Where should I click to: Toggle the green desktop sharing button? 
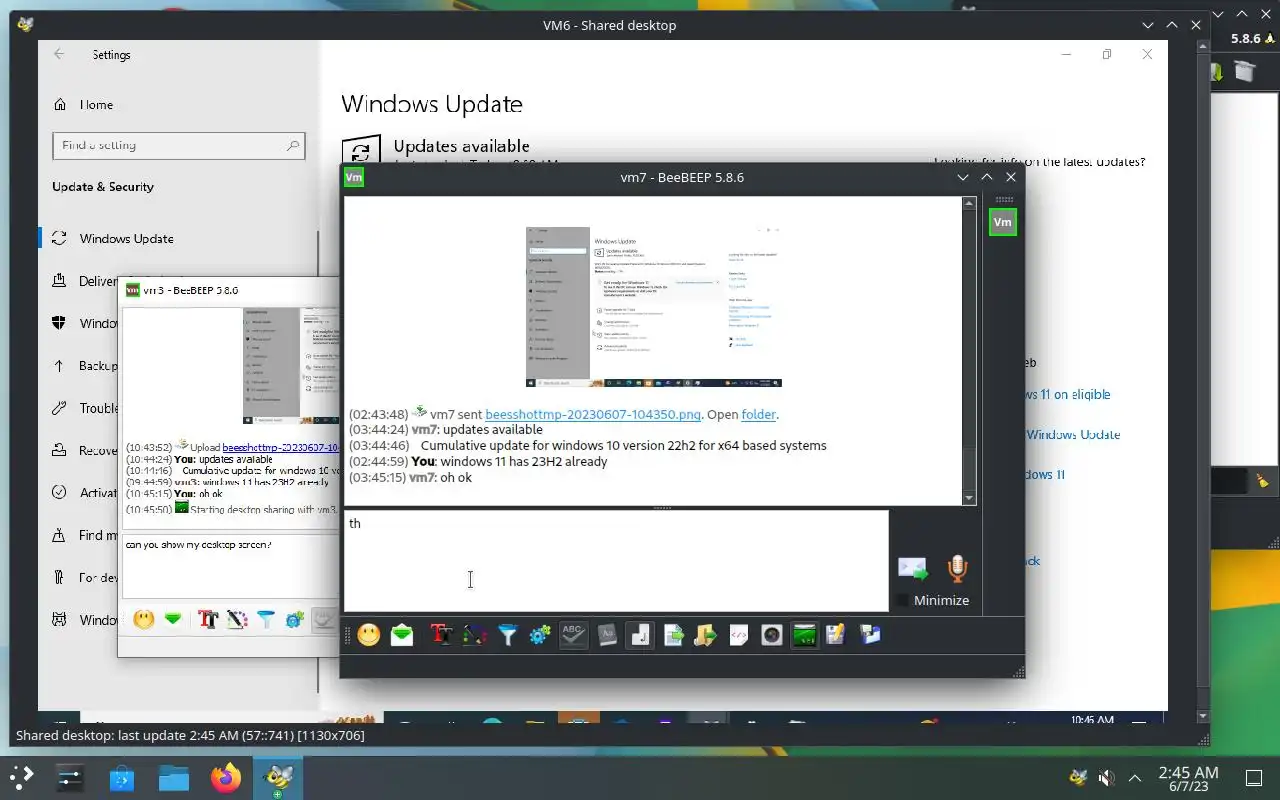click(x=805, y=635)
